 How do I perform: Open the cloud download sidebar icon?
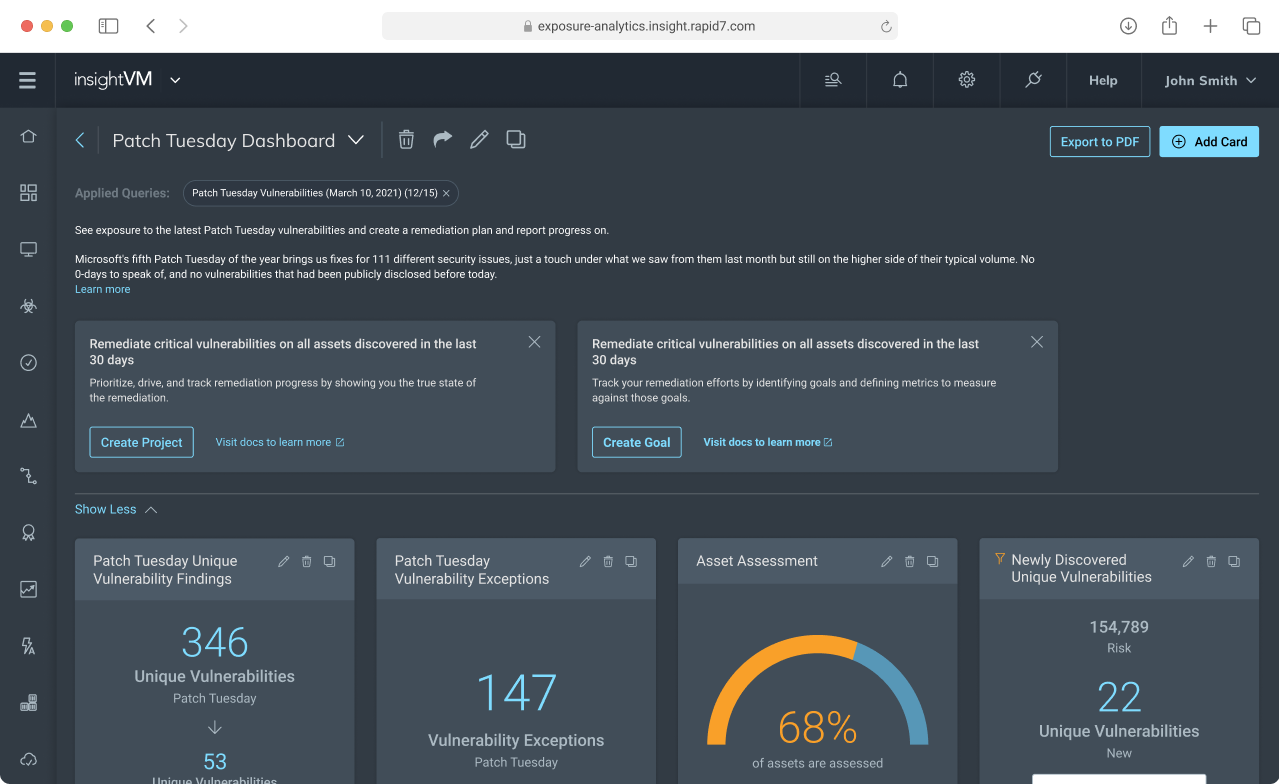pos(28,759)
